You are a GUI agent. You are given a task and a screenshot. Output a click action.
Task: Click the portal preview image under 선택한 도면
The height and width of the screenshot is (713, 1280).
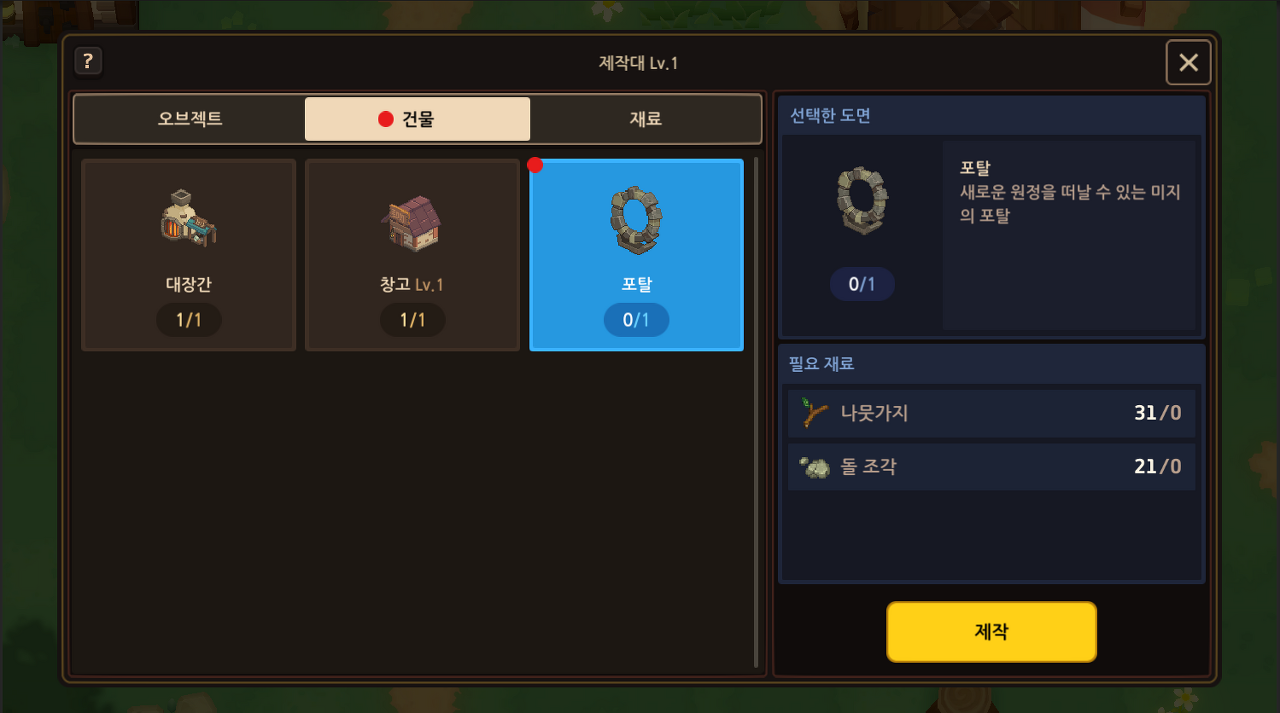pos(862,202)
